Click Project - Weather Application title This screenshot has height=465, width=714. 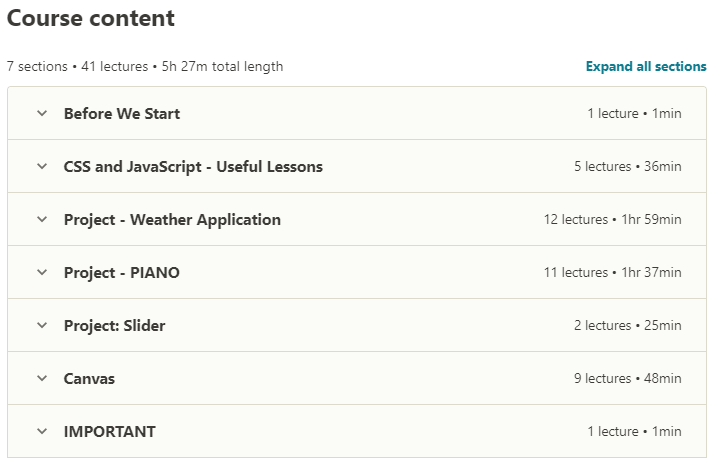coord(172,220)
